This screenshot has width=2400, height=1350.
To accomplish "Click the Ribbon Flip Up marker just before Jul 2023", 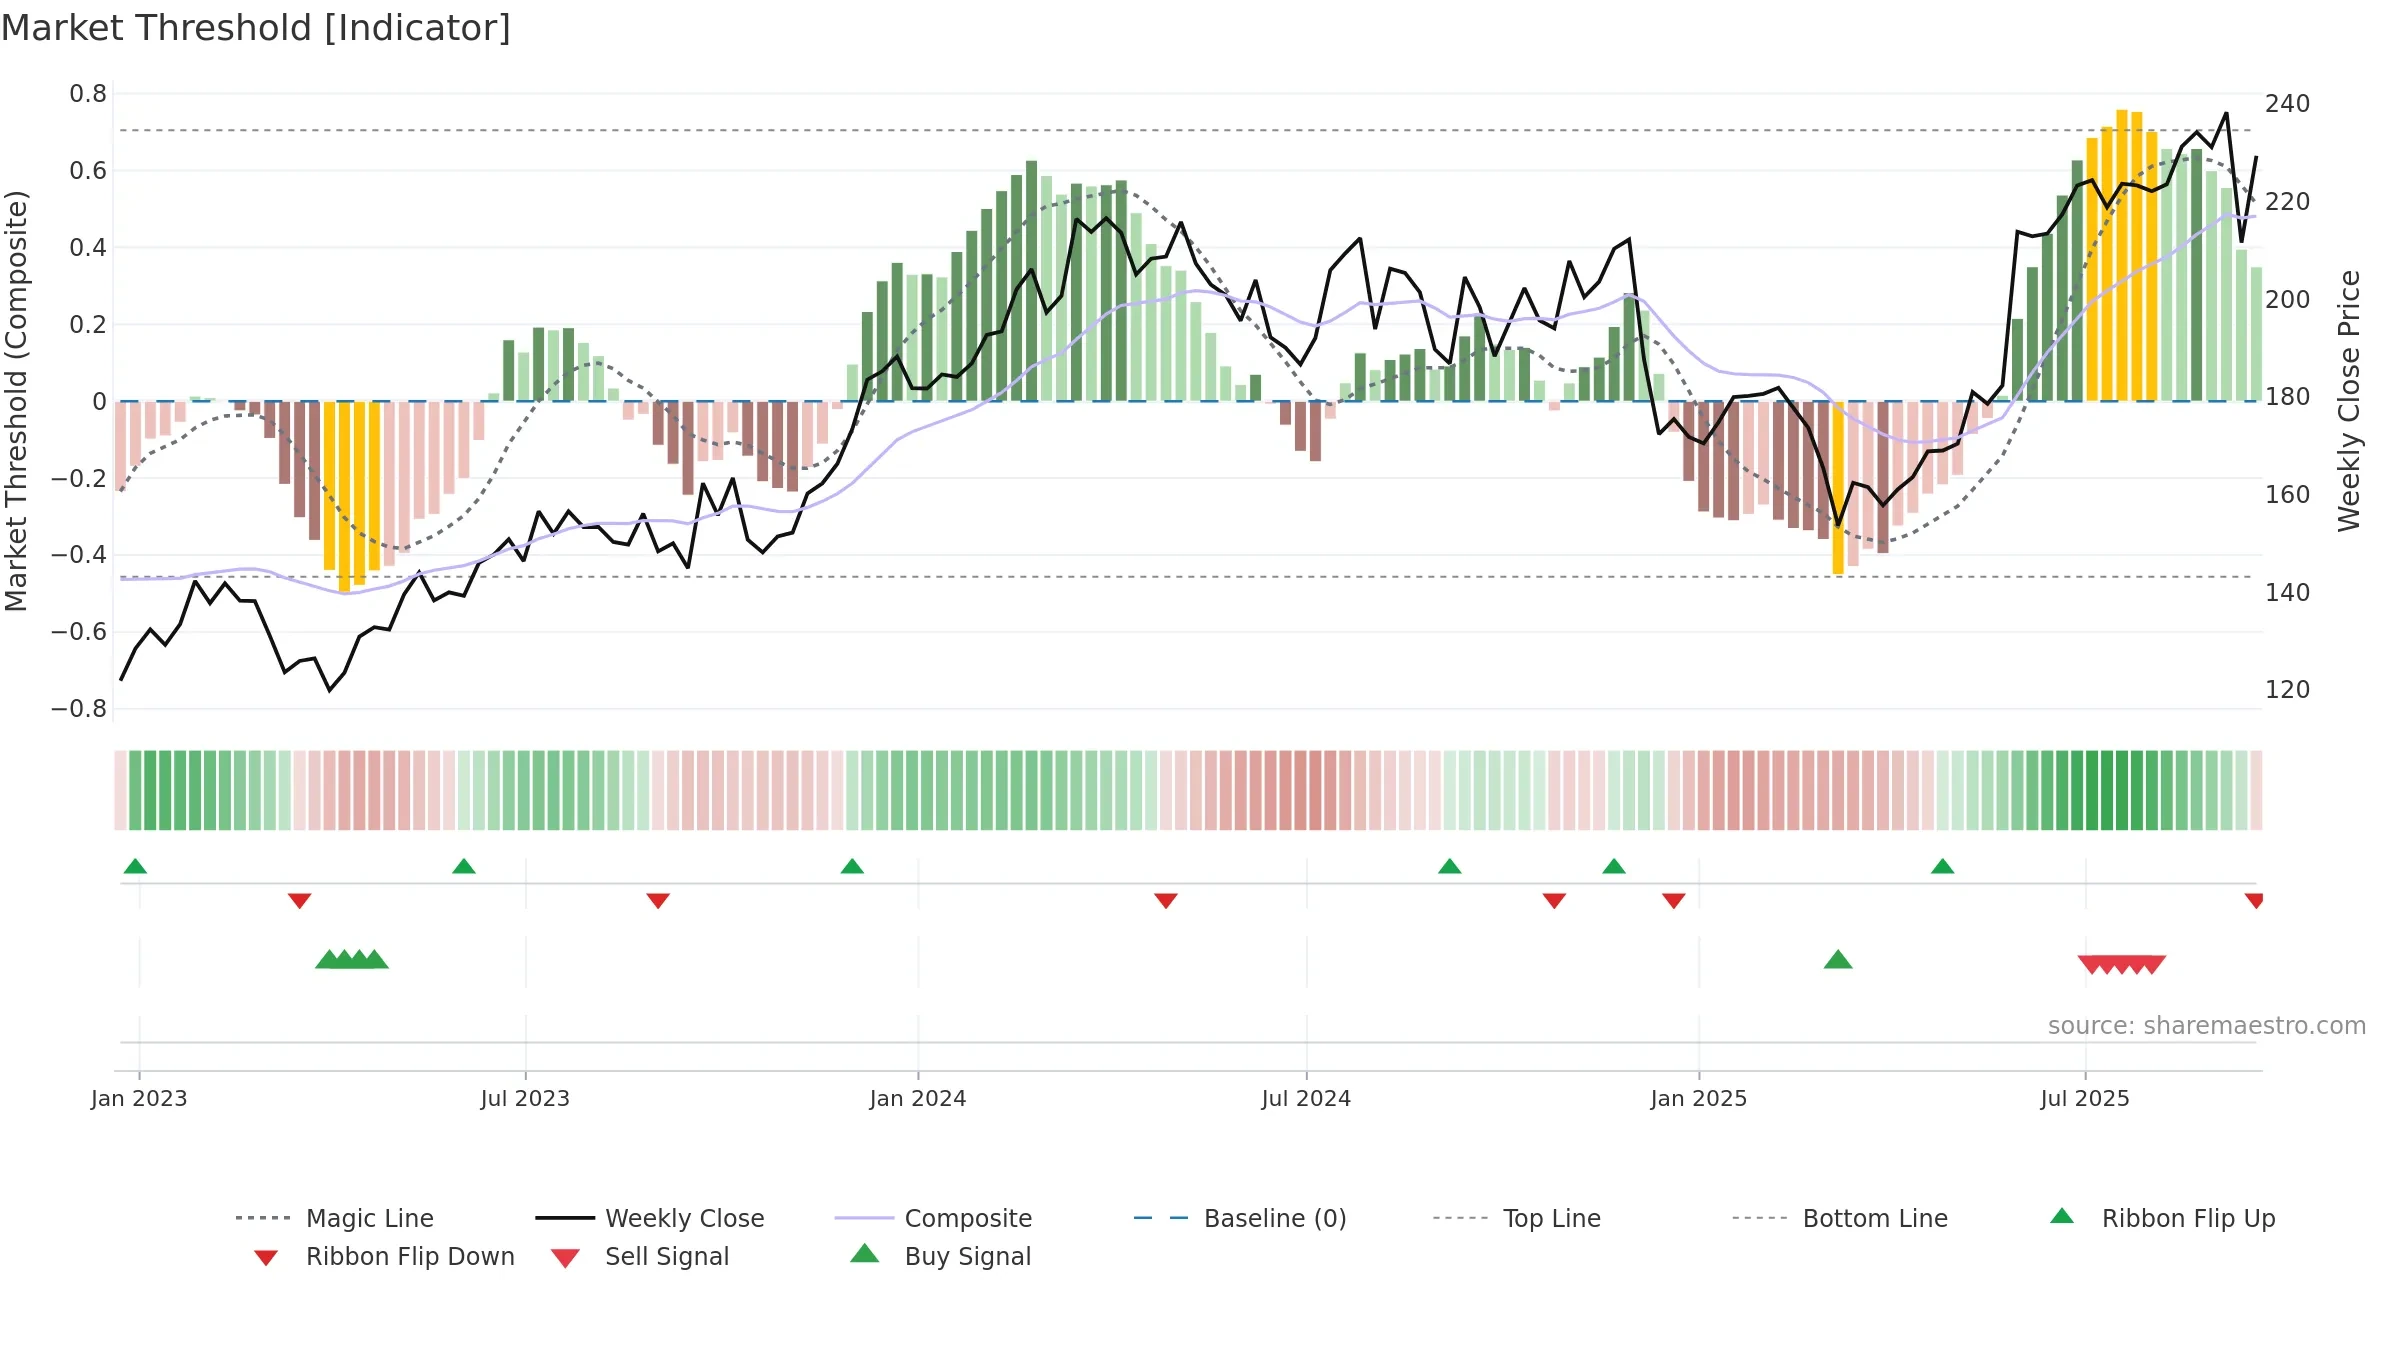I will click(464, 866).
